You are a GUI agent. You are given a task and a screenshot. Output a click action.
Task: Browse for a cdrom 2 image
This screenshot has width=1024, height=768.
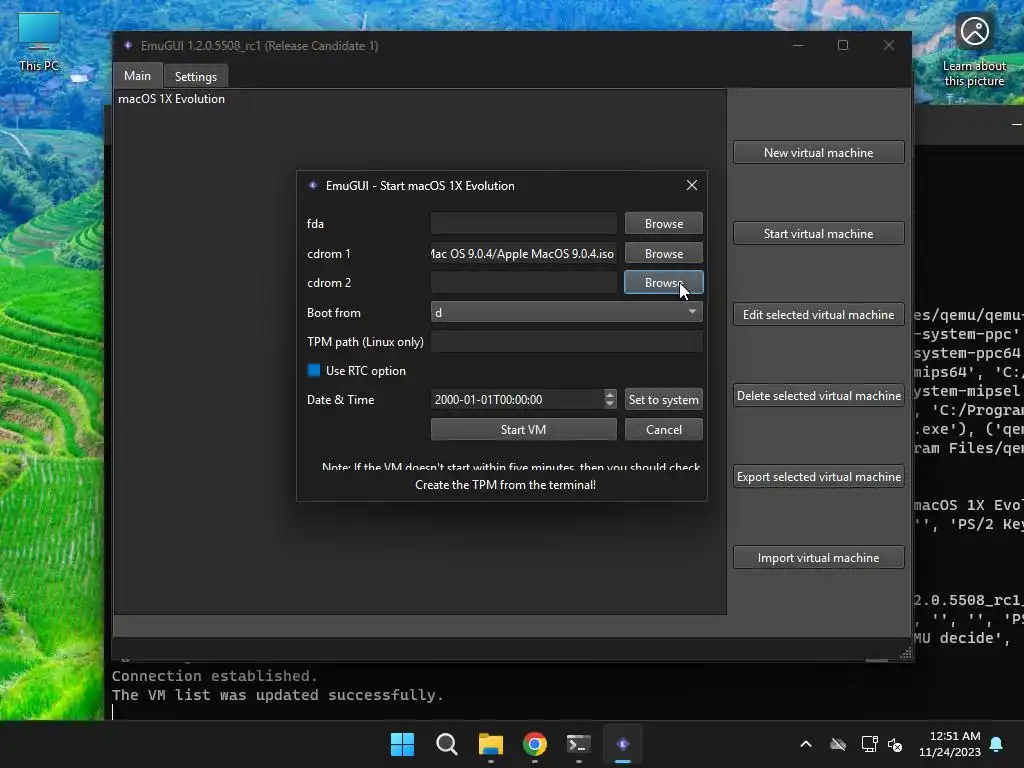tap(664, 283)
